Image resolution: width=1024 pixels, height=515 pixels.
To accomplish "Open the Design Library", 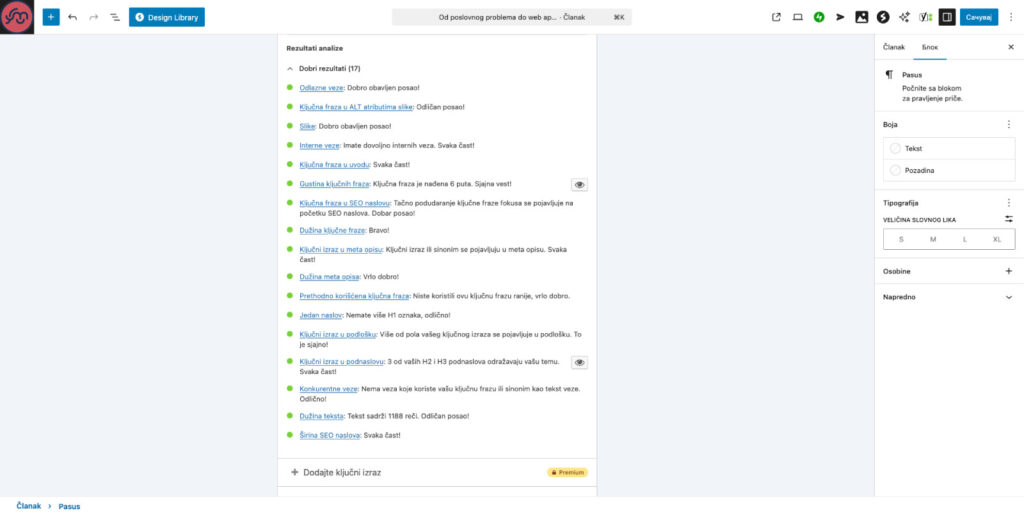I will click(167, 17).
